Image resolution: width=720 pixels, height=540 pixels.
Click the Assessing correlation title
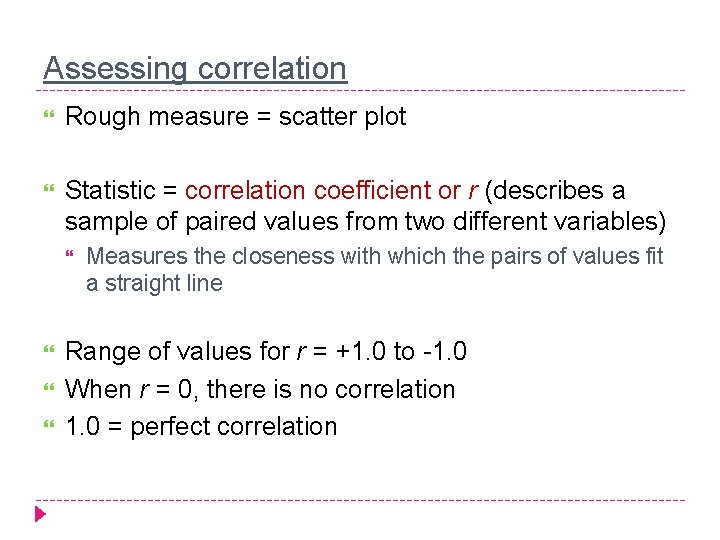pyautogui.click(x=195, y=69)
